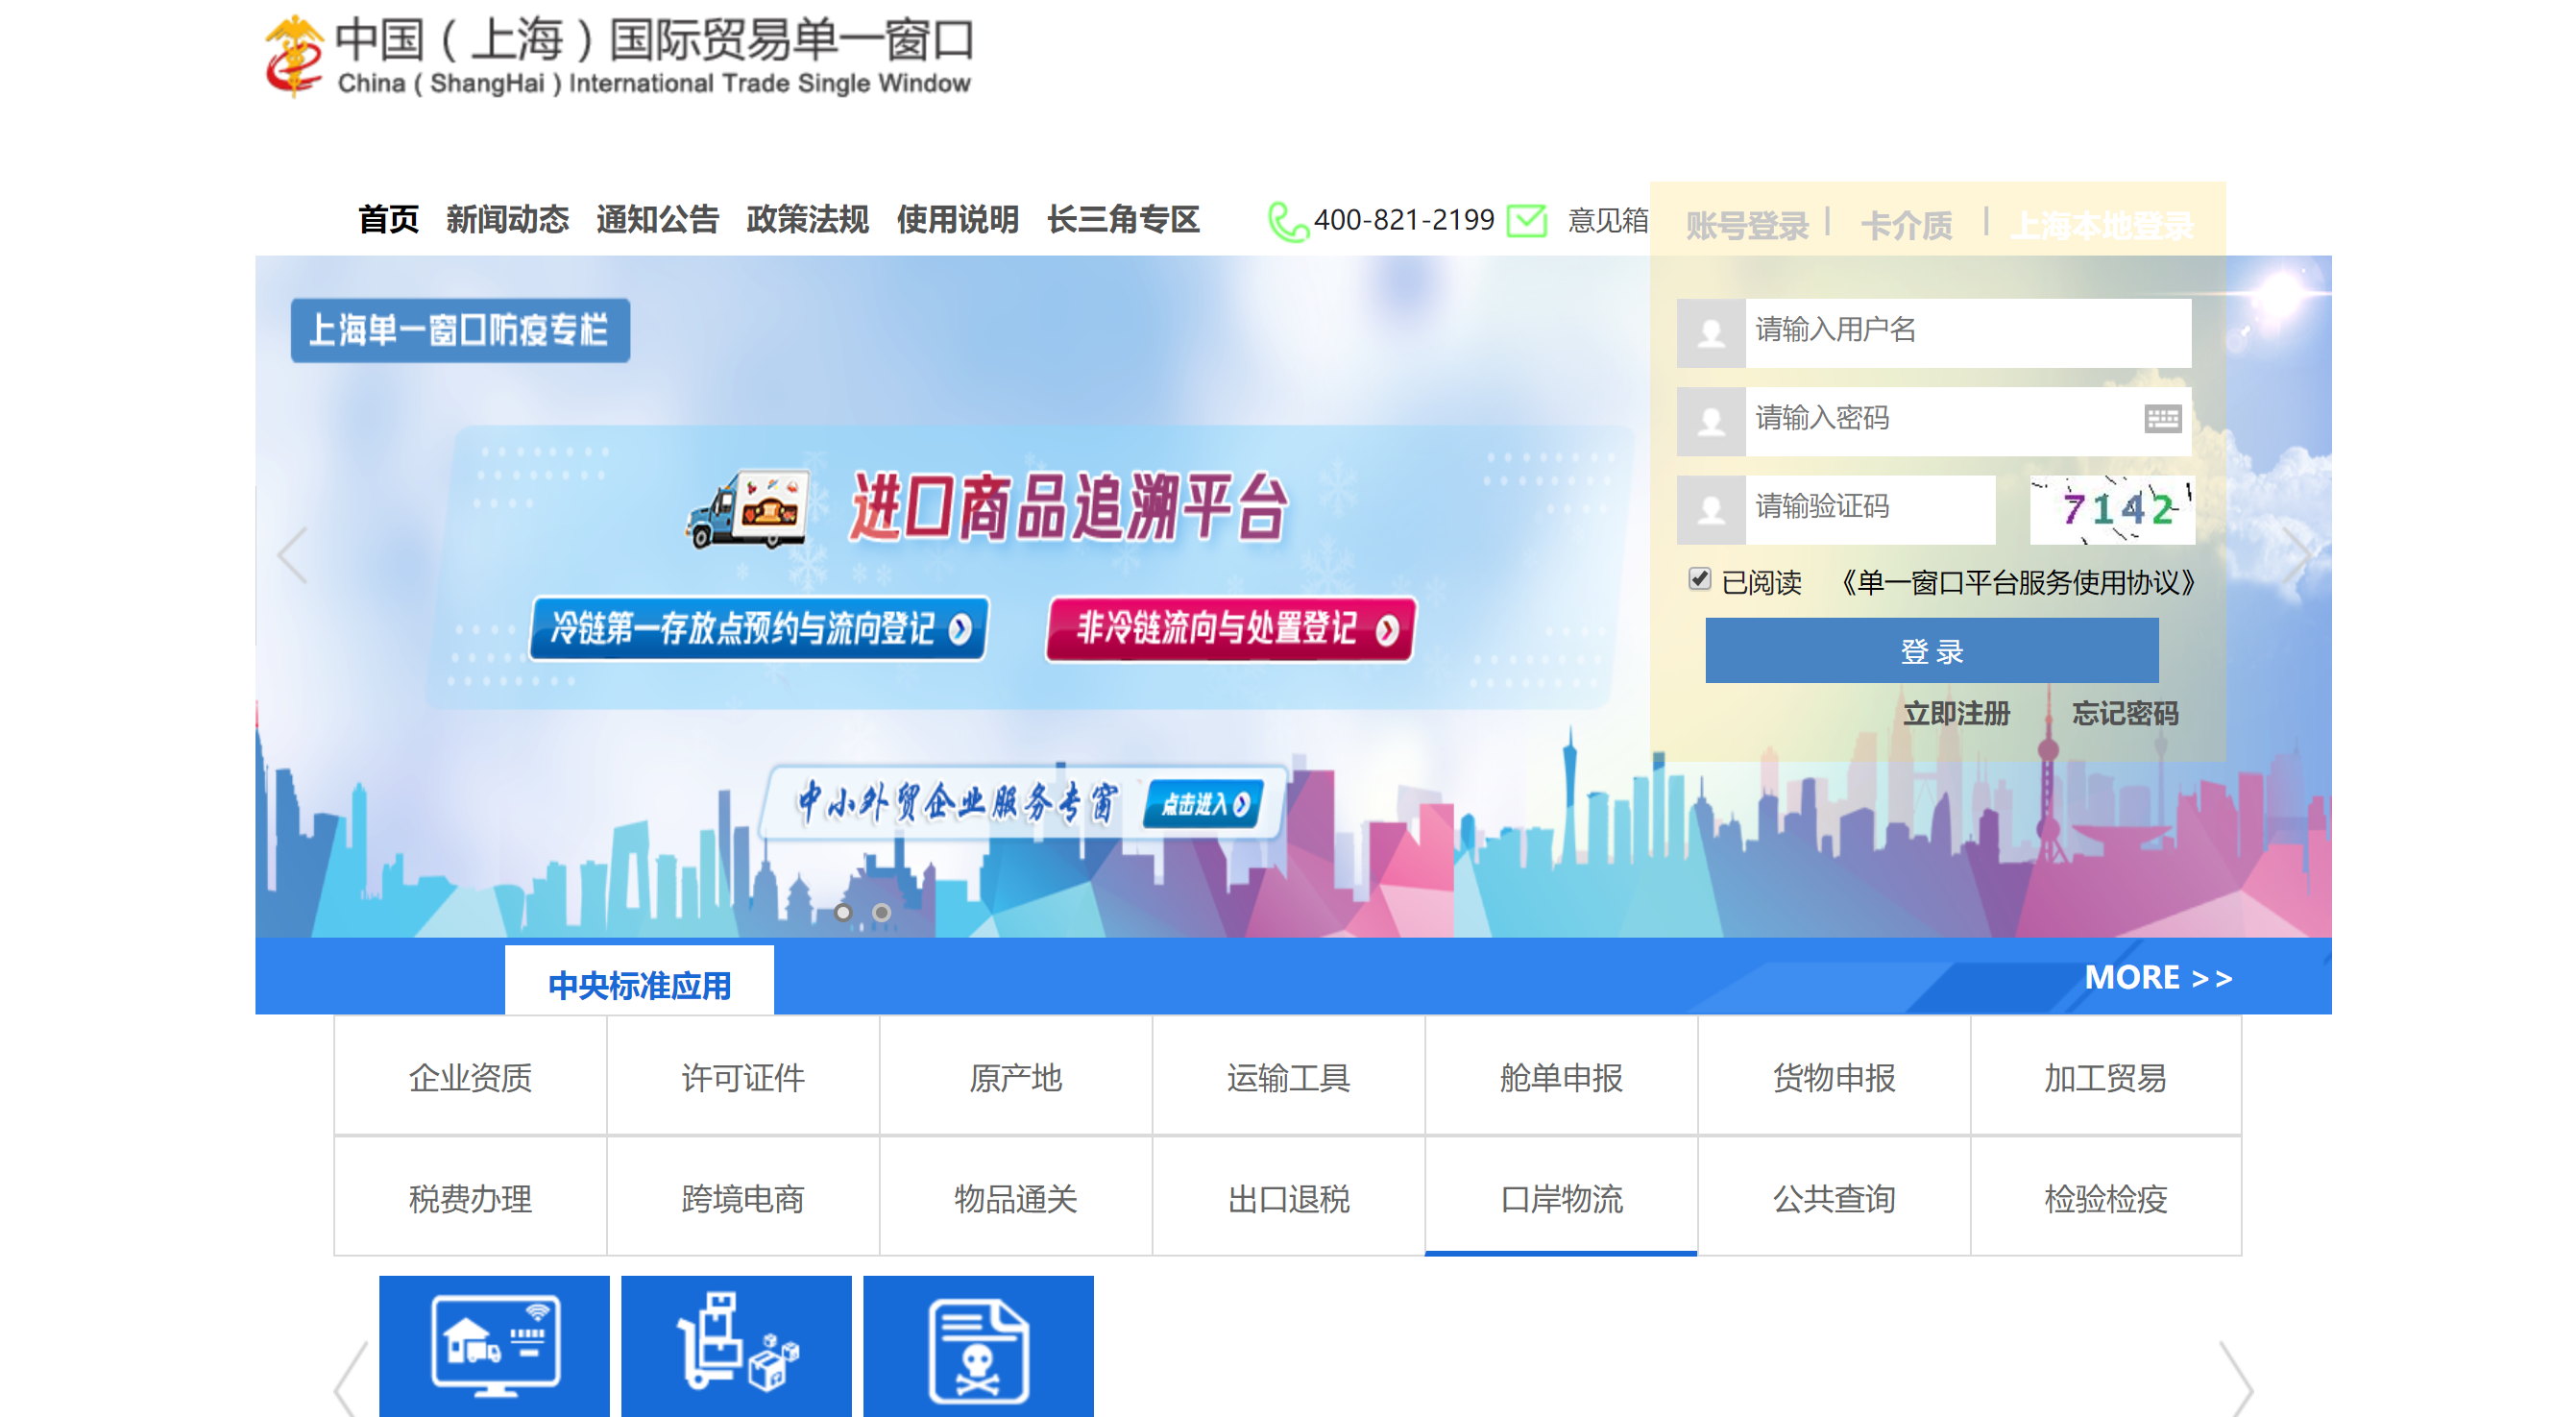Open 运输工具 category

pos(1288,1076)
